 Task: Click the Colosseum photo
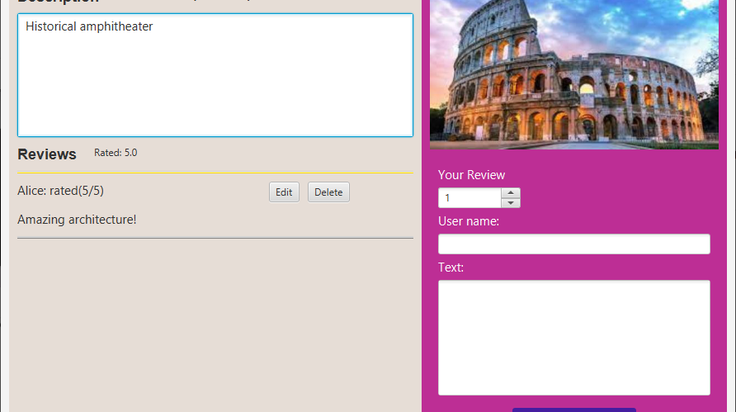point(574,74)
